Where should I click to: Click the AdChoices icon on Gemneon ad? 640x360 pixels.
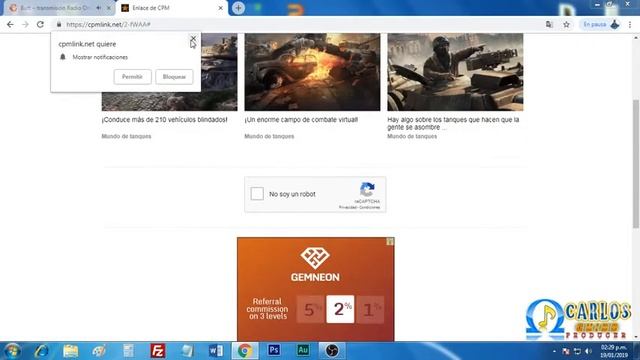(x=390, y=242)
